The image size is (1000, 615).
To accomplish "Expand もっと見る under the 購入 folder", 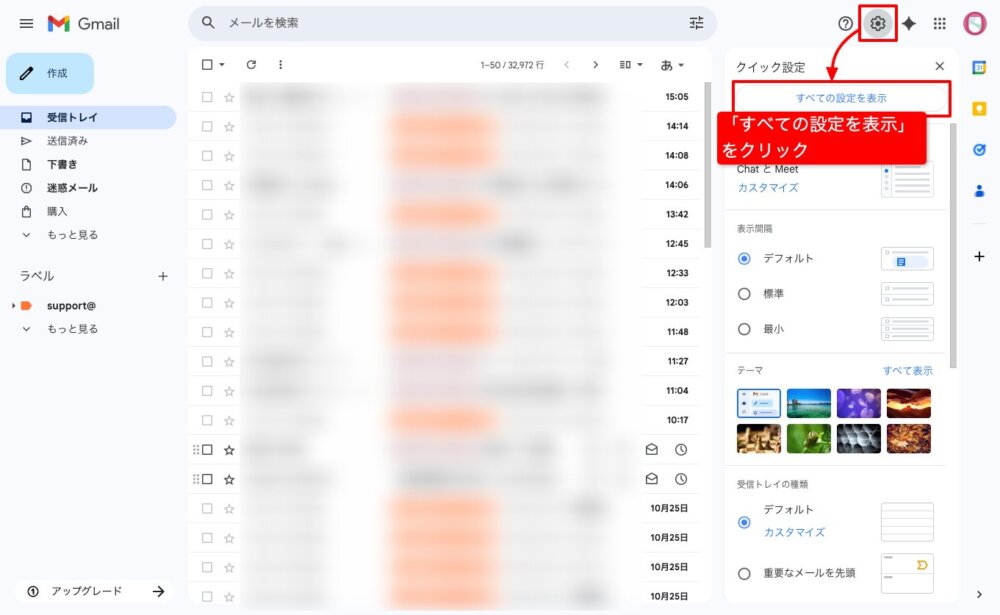I will point(72,235).
